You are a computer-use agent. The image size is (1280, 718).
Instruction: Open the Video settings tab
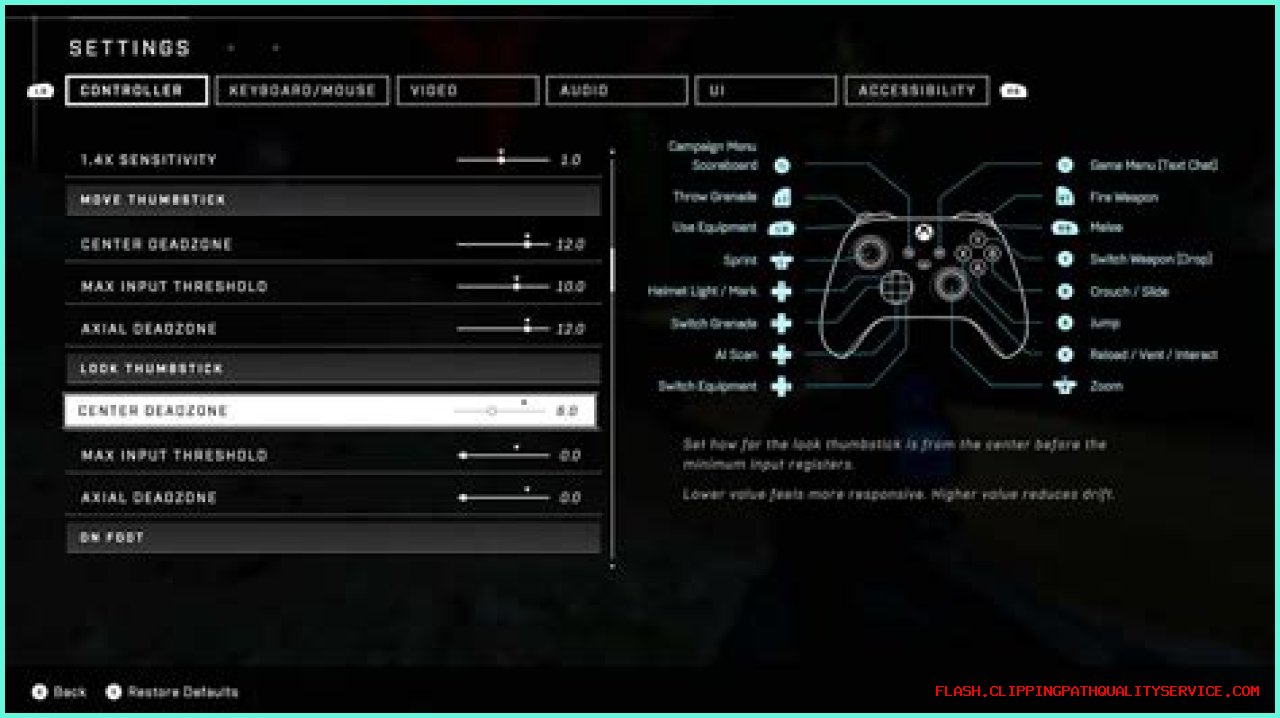pos(468,90)
